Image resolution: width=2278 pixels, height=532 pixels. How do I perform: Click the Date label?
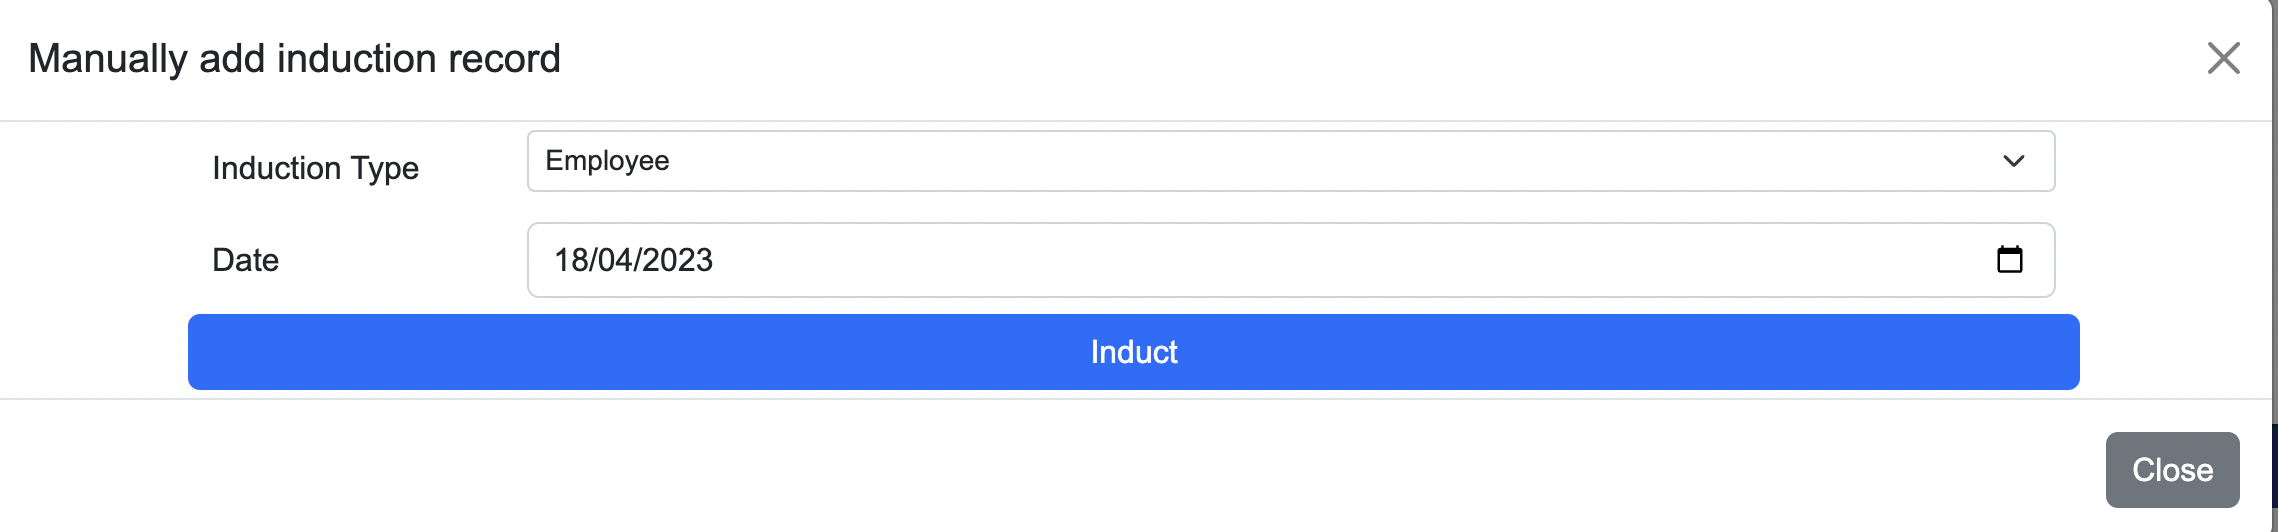coord(245,260)
